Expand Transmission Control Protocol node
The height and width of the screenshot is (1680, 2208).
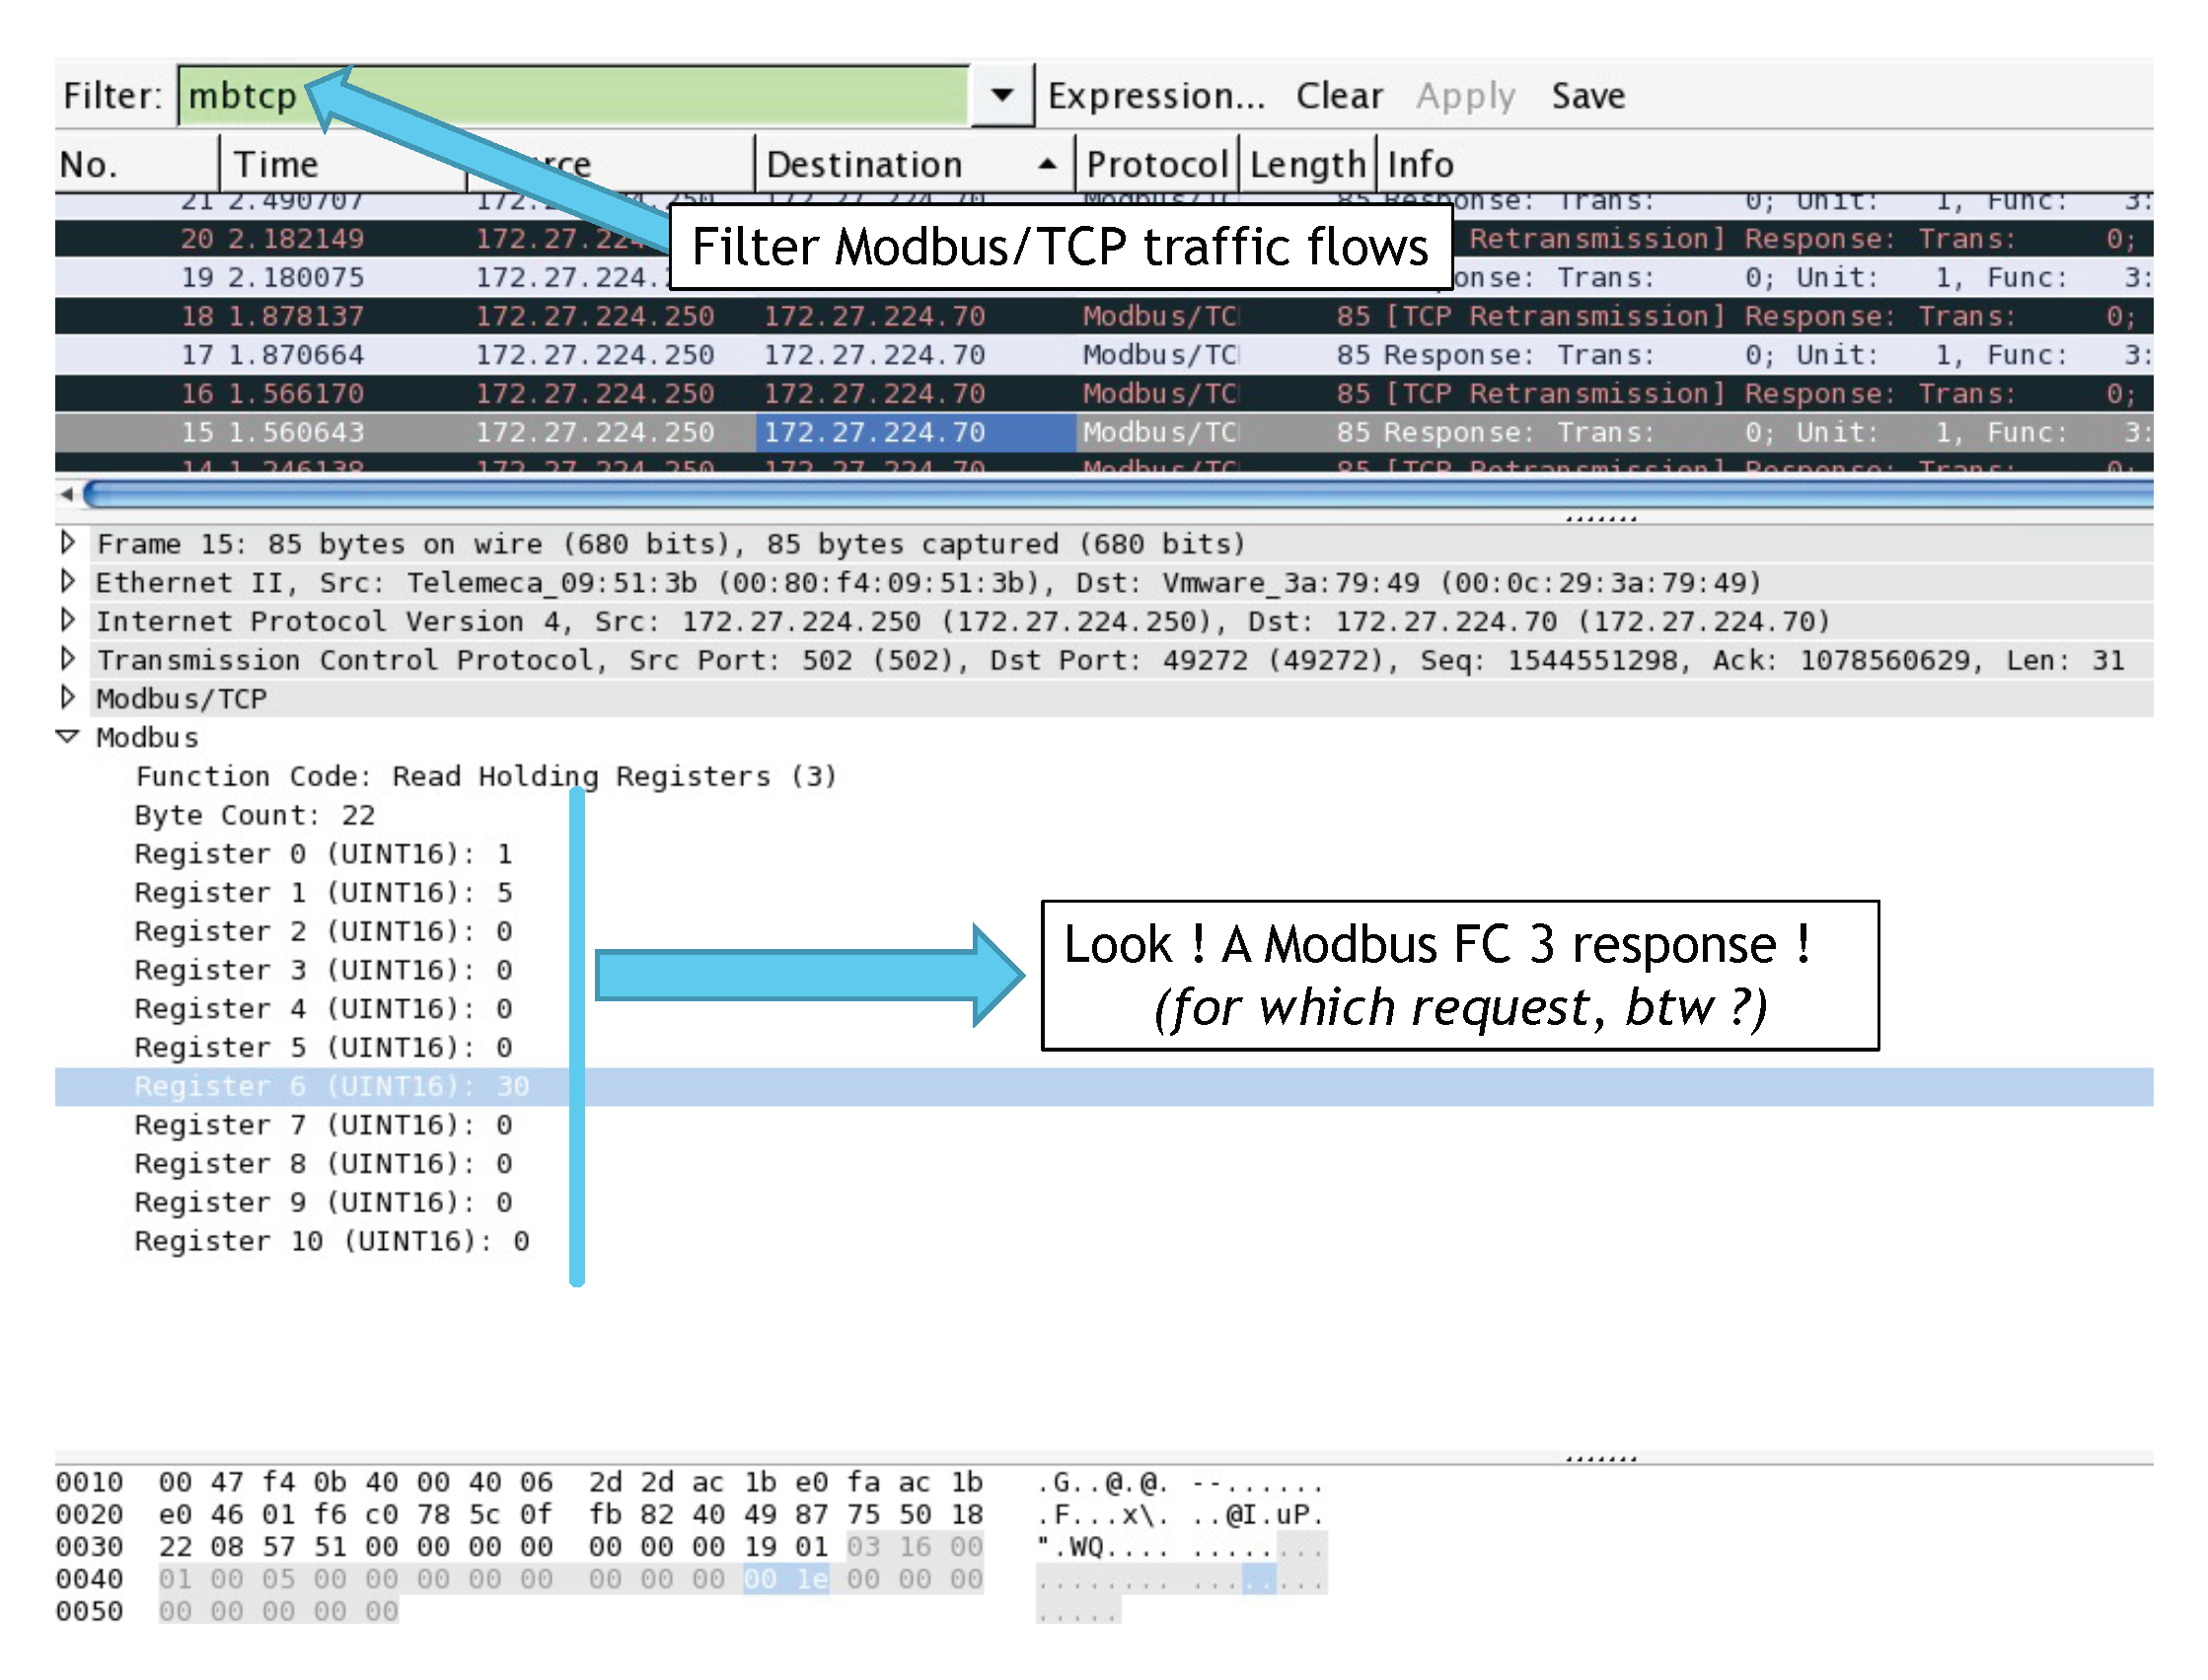point(68,659)
